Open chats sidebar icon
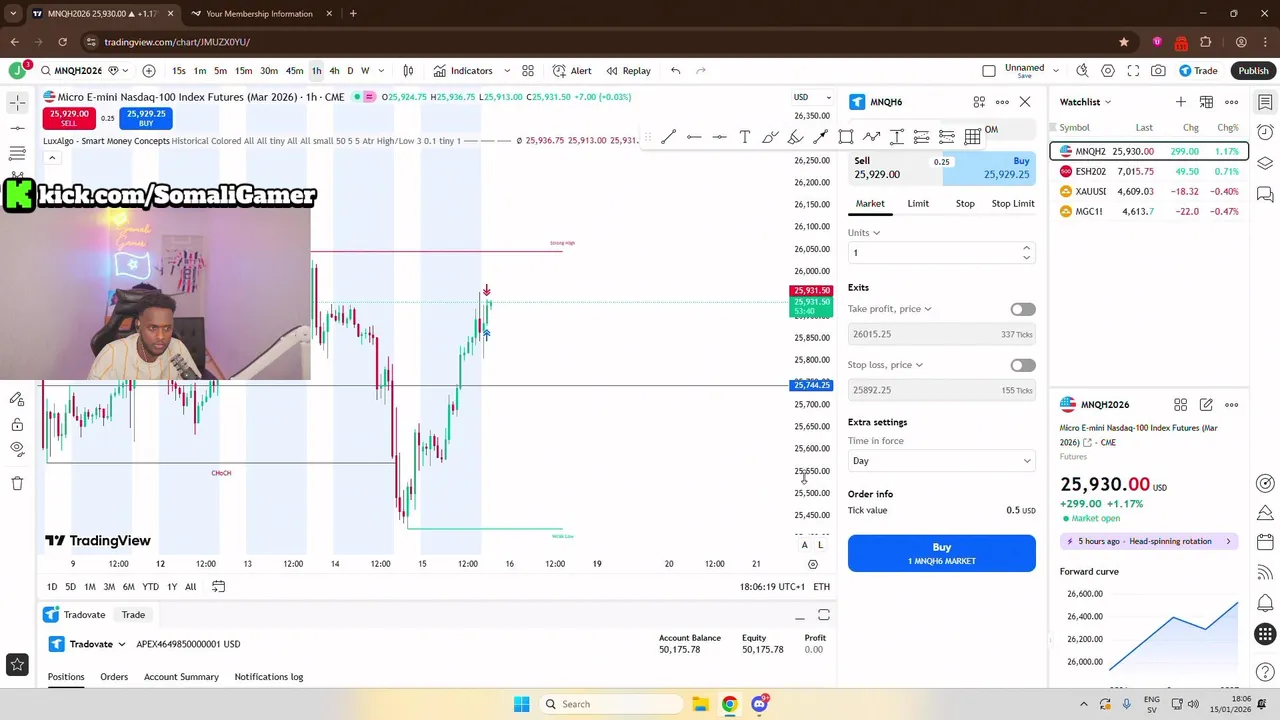 1265,194
